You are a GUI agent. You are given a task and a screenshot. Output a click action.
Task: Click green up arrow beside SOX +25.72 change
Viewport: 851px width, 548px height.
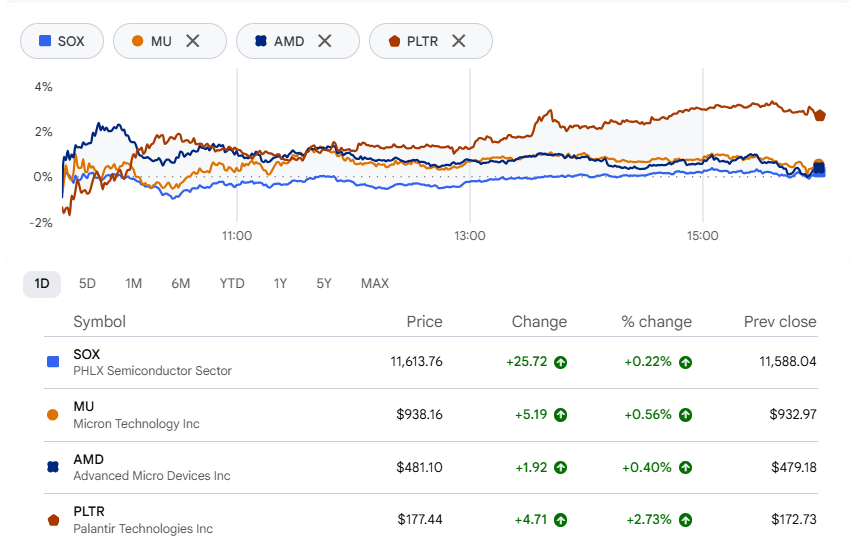click(560, 362)
